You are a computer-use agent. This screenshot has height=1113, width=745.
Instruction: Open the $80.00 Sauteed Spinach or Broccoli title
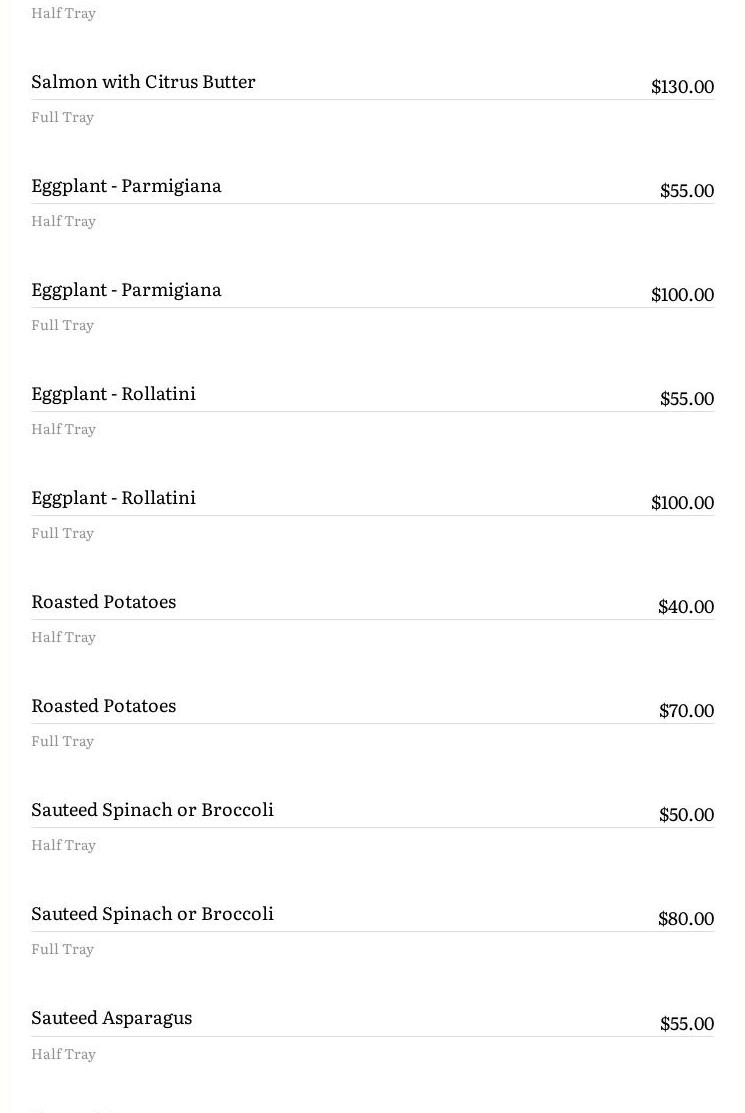pyautogui.click(x=152, y=914)
